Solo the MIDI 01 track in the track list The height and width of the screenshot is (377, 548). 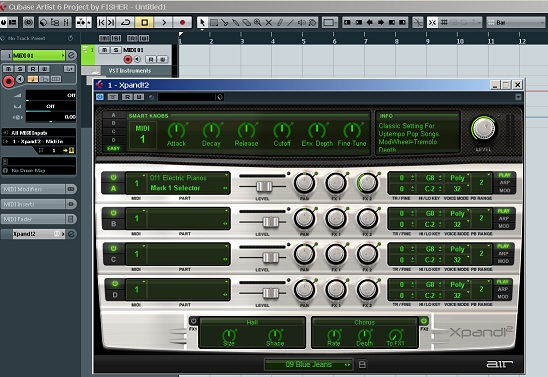click(x=115, y=50)
